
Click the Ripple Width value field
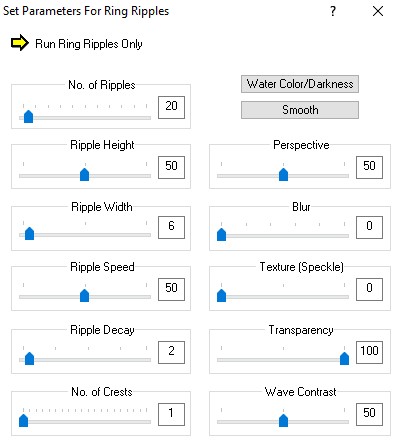coord(171,227)
